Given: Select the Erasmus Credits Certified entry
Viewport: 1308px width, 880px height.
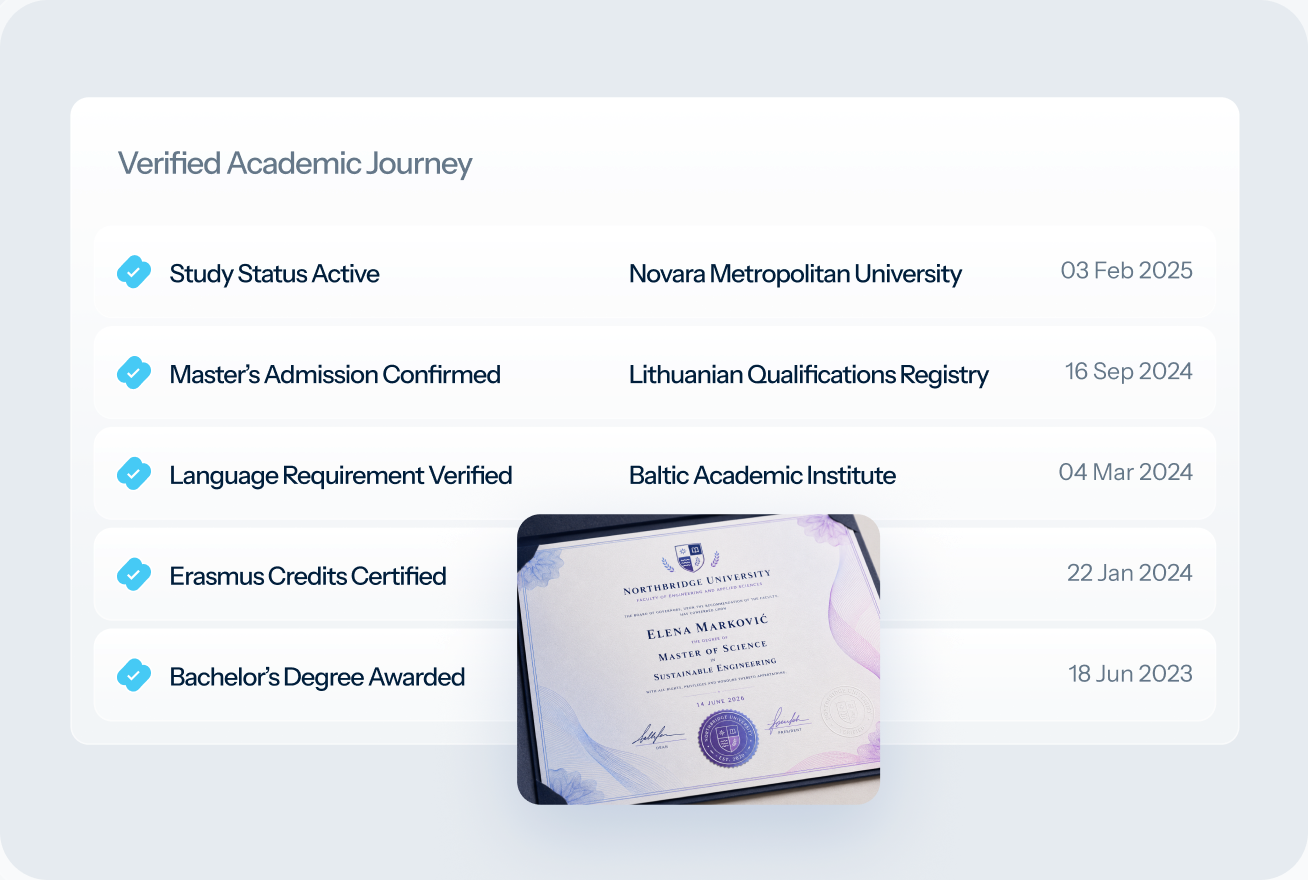Looking at the screenshot, I should pyautogui.click(x=655, y=575).
